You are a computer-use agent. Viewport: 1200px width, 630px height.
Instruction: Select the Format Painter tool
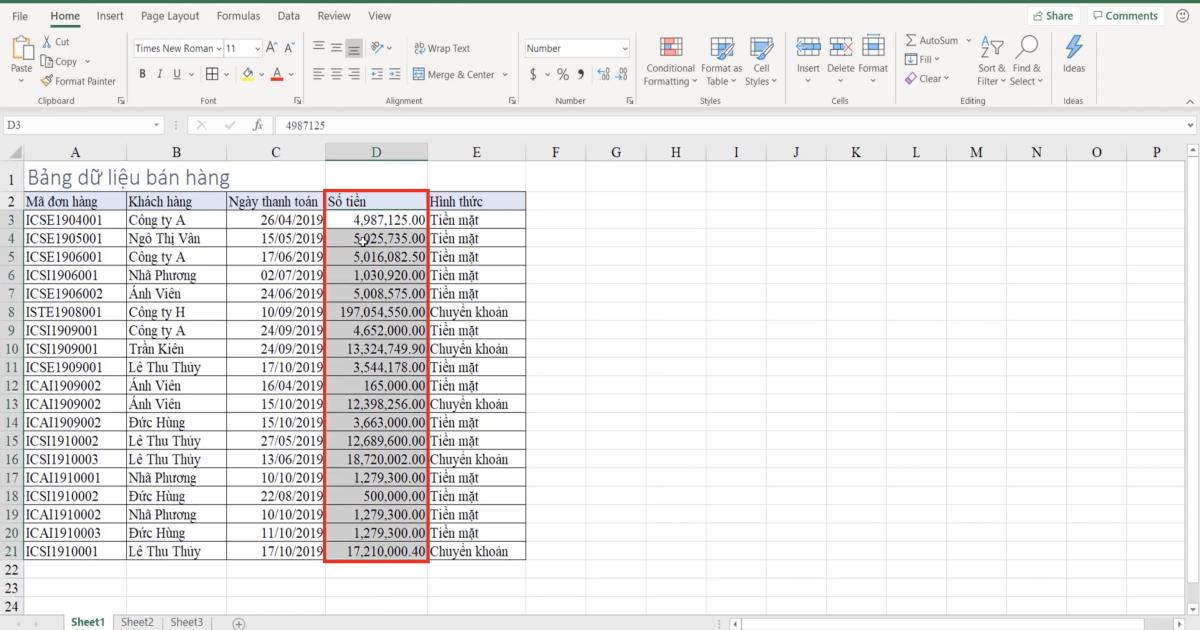click(x=77, y=81)
